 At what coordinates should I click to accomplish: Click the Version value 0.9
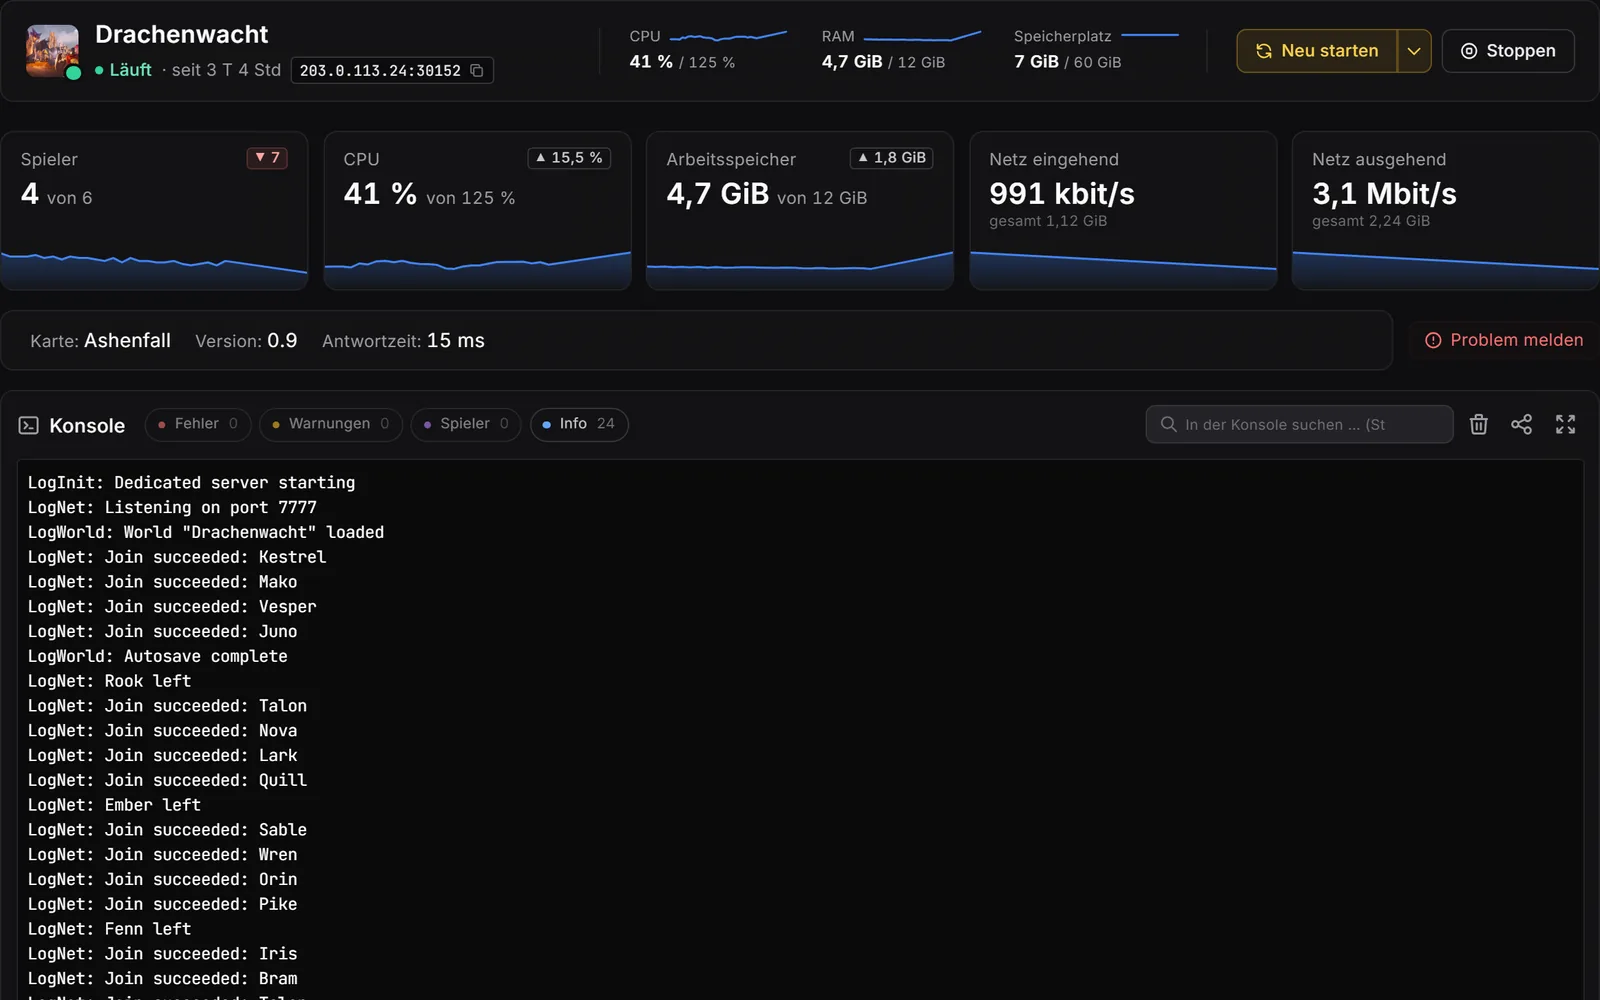coord(282,340)
